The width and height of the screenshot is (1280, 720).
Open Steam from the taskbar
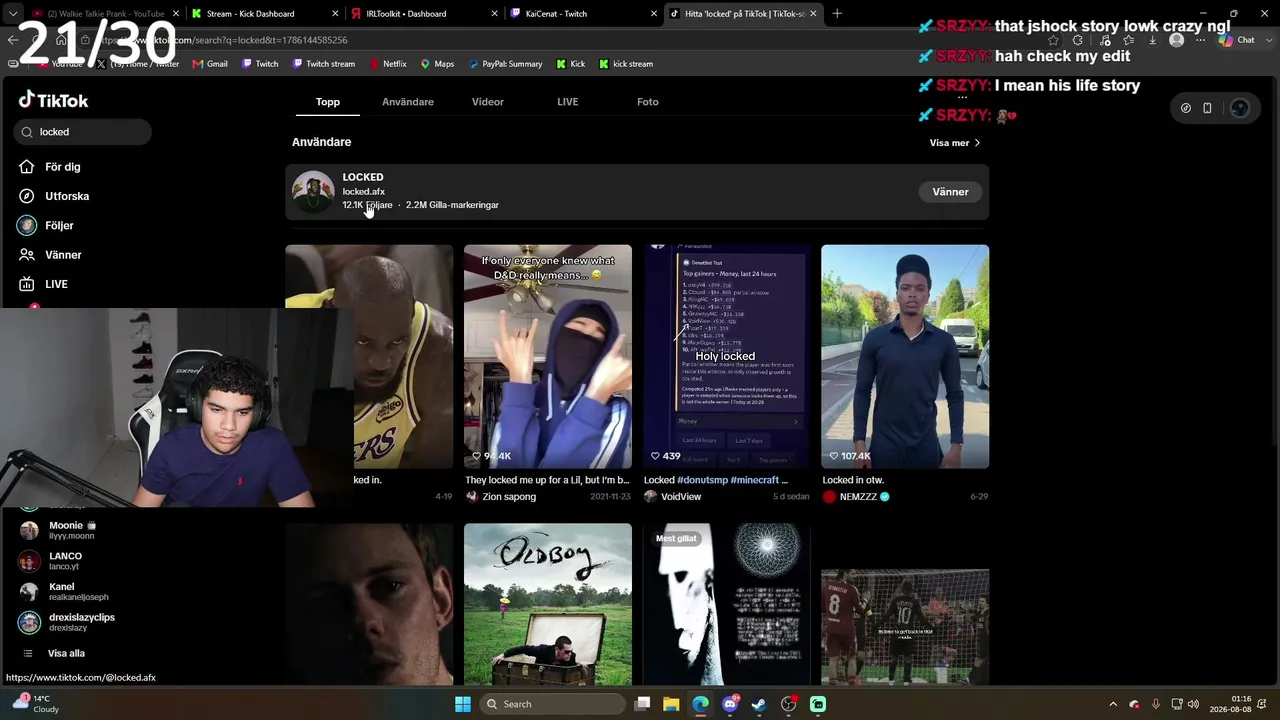tap(759, 704)
